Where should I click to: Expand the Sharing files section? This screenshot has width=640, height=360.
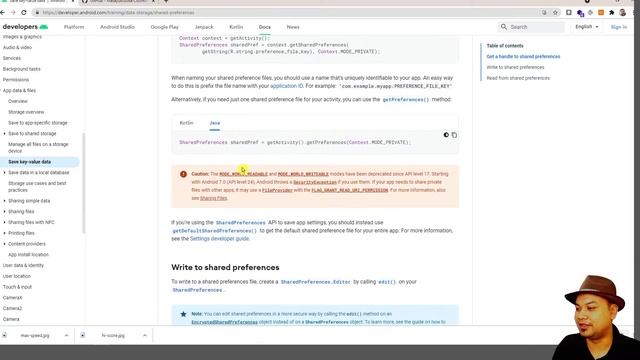tap(4, 211)
